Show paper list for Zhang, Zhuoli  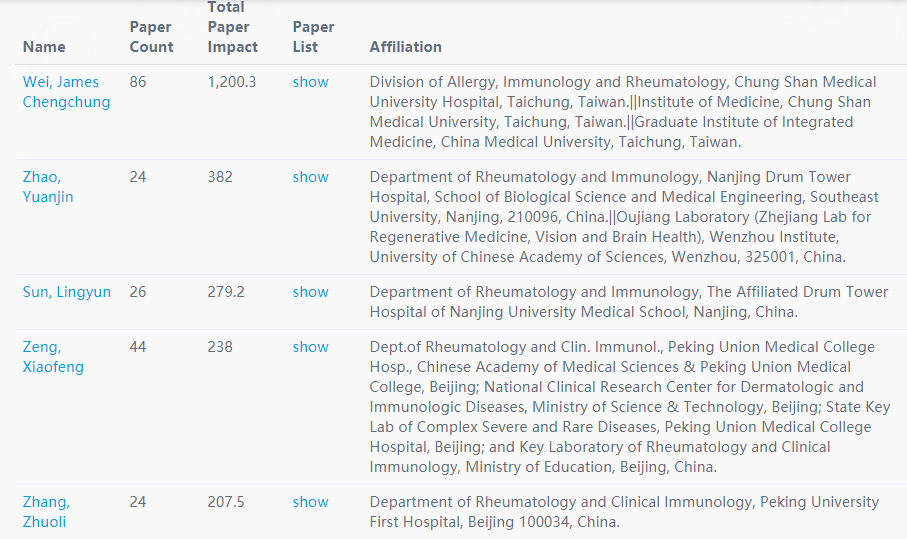[x=311, y=502]
